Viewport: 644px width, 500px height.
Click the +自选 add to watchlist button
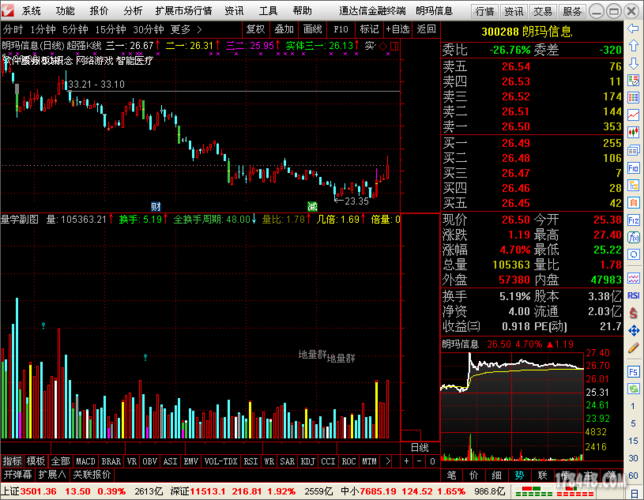click(397, 29)
